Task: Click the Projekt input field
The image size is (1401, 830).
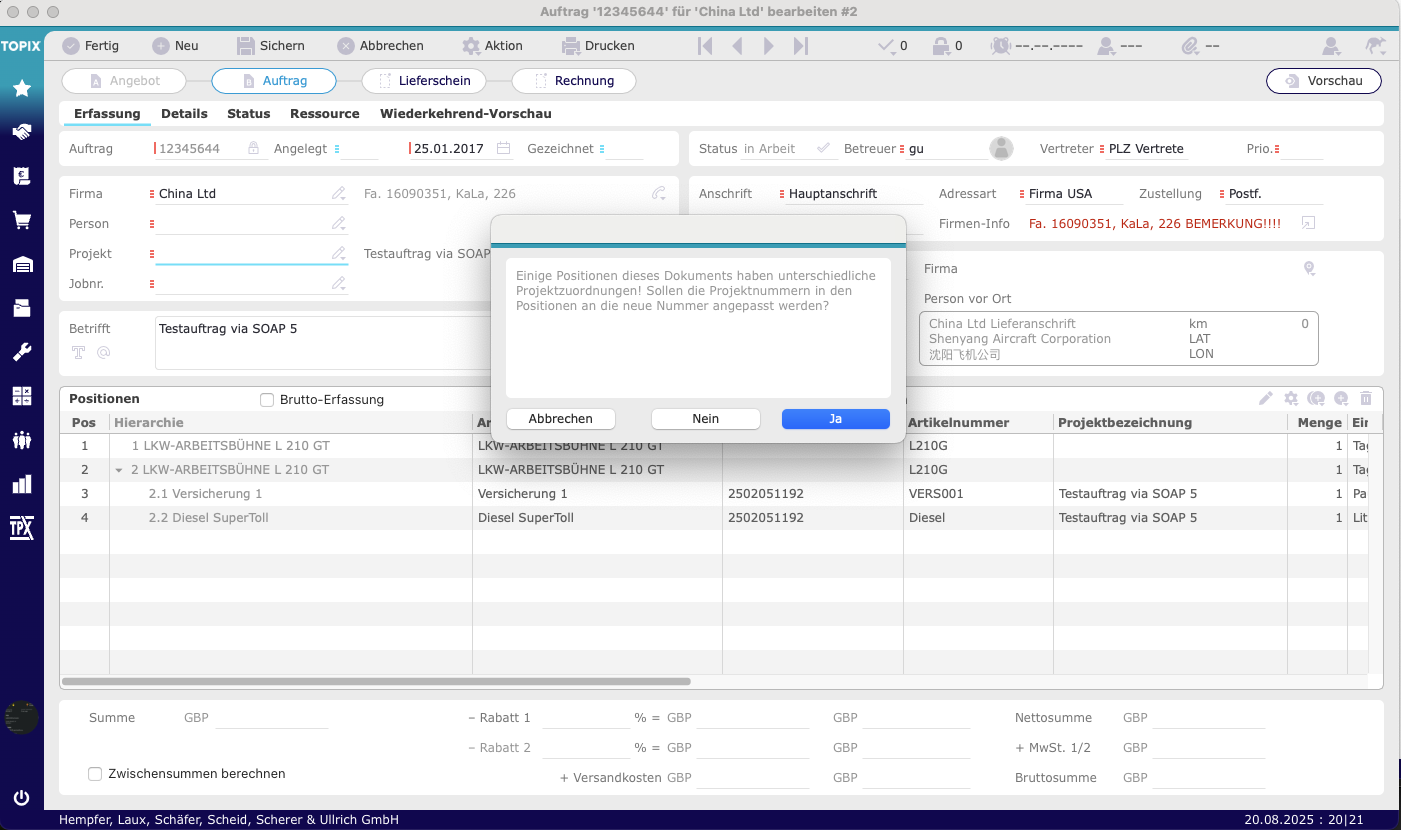Action: point(245,254)
